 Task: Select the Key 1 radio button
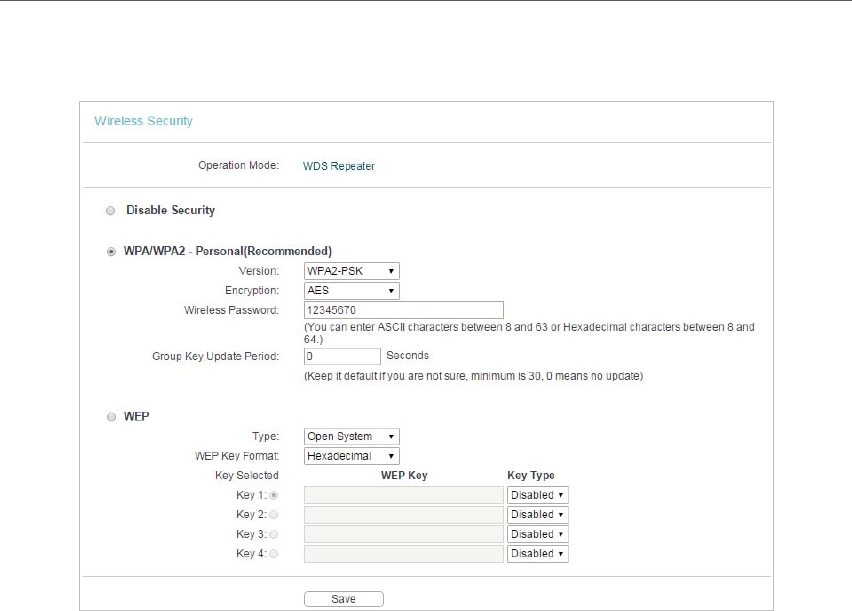click(274, 495)
